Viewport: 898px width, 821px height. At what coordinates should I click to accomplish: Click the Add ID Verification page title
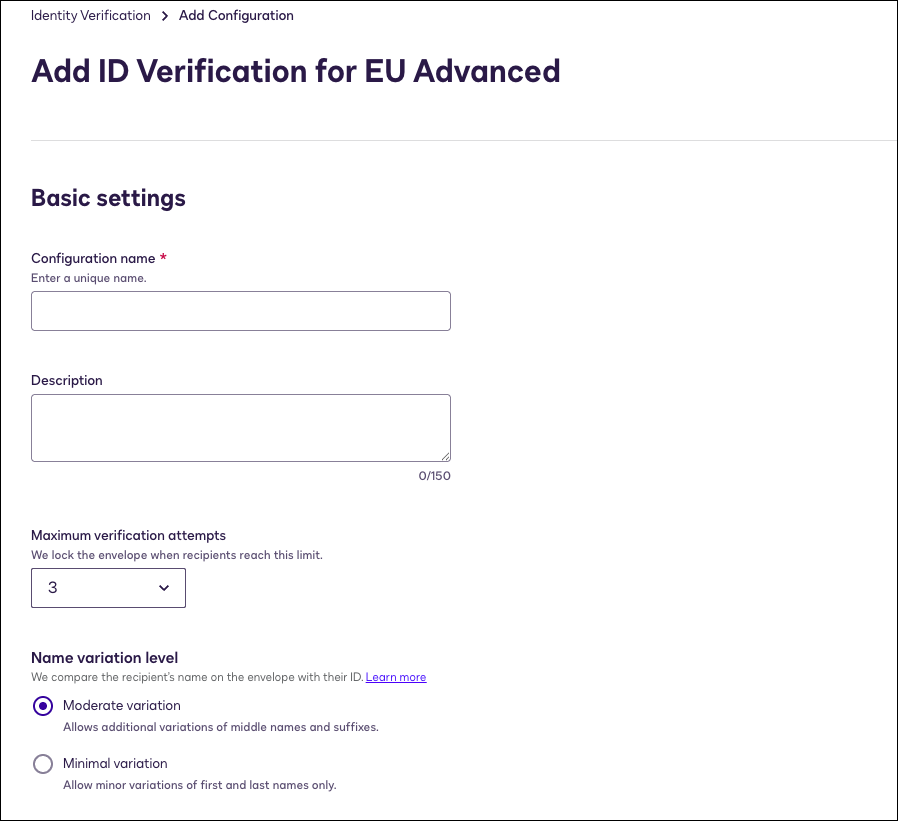point(296,72)
